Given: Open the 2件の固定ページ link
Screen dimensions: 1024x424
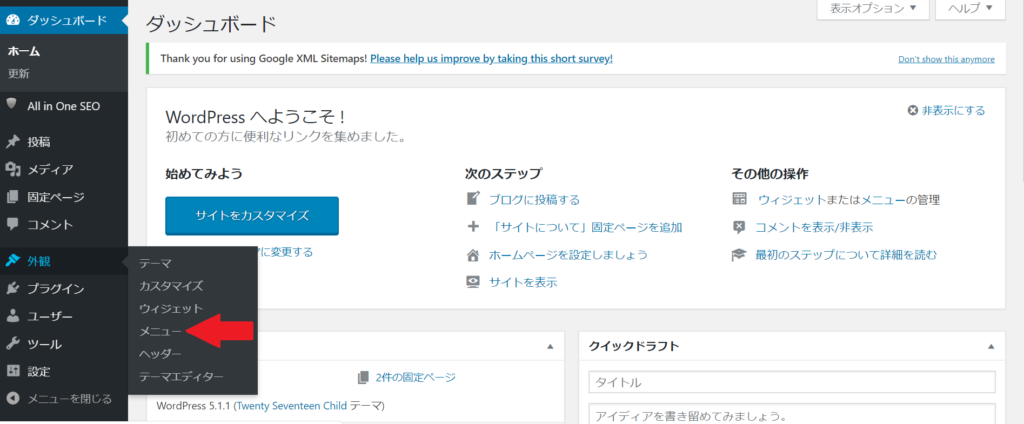Looking at the screenshot, I should (415, 377).
